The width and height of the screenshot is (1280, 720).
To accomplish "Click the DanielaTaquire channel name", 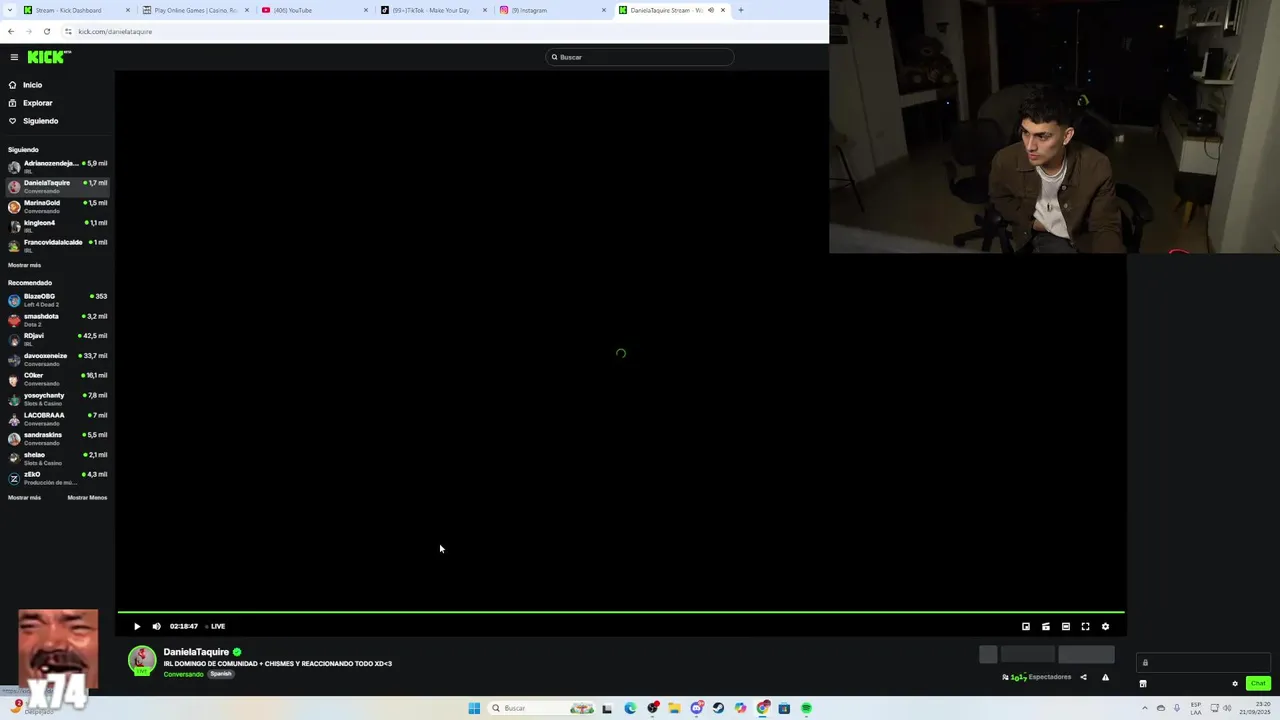I will click(x=196, y=652).
